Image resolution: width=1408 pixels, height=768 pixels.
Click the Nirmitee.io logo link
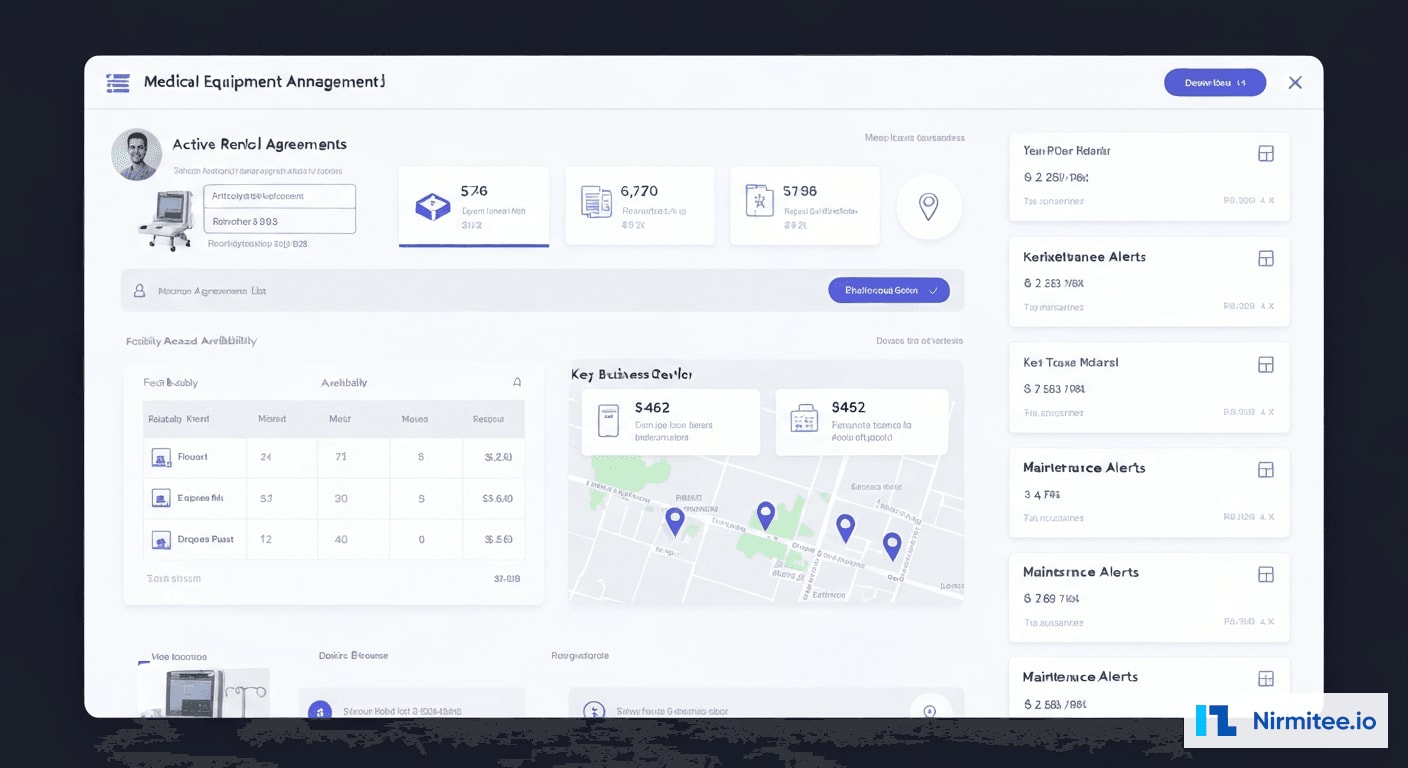1285,719
